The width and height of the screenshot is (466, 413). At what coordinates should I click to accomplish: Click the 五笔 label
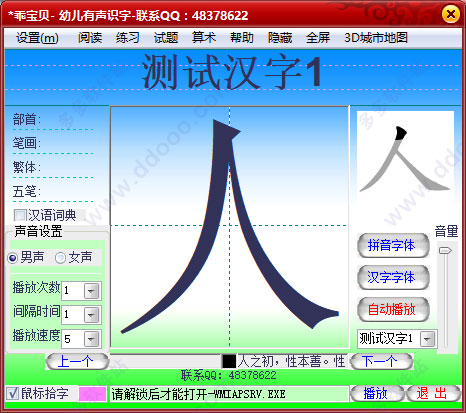27,191
